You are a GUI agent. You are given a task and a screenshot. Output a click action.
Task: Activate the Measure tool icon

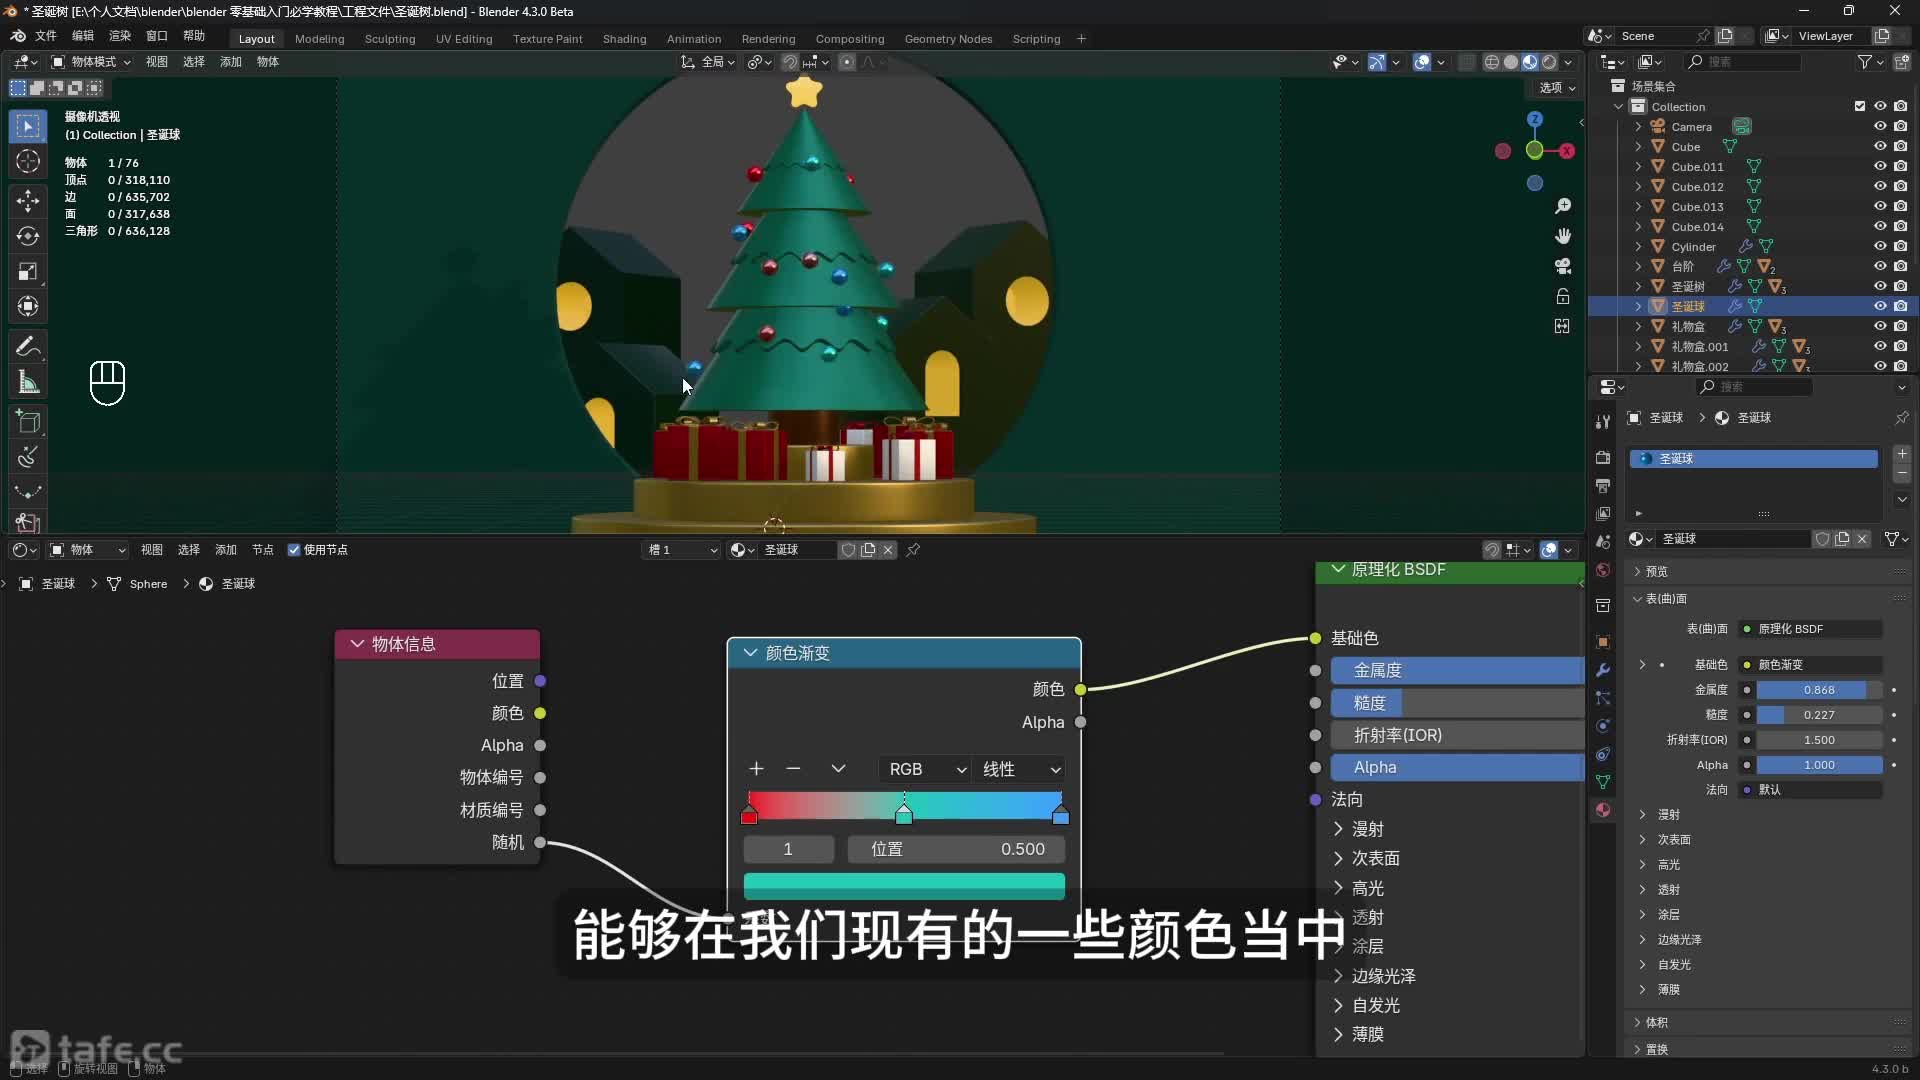click(x=28, y=382)
